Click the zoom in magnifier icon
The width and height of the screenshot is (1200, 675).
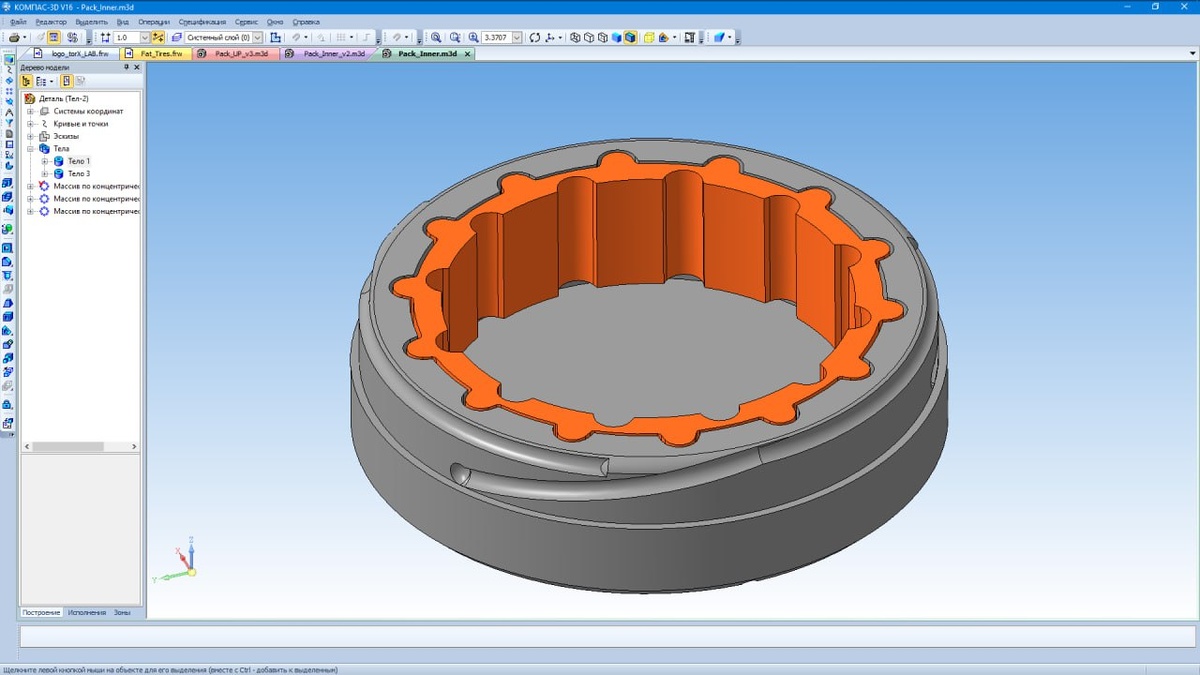click(x=473, y=37)
